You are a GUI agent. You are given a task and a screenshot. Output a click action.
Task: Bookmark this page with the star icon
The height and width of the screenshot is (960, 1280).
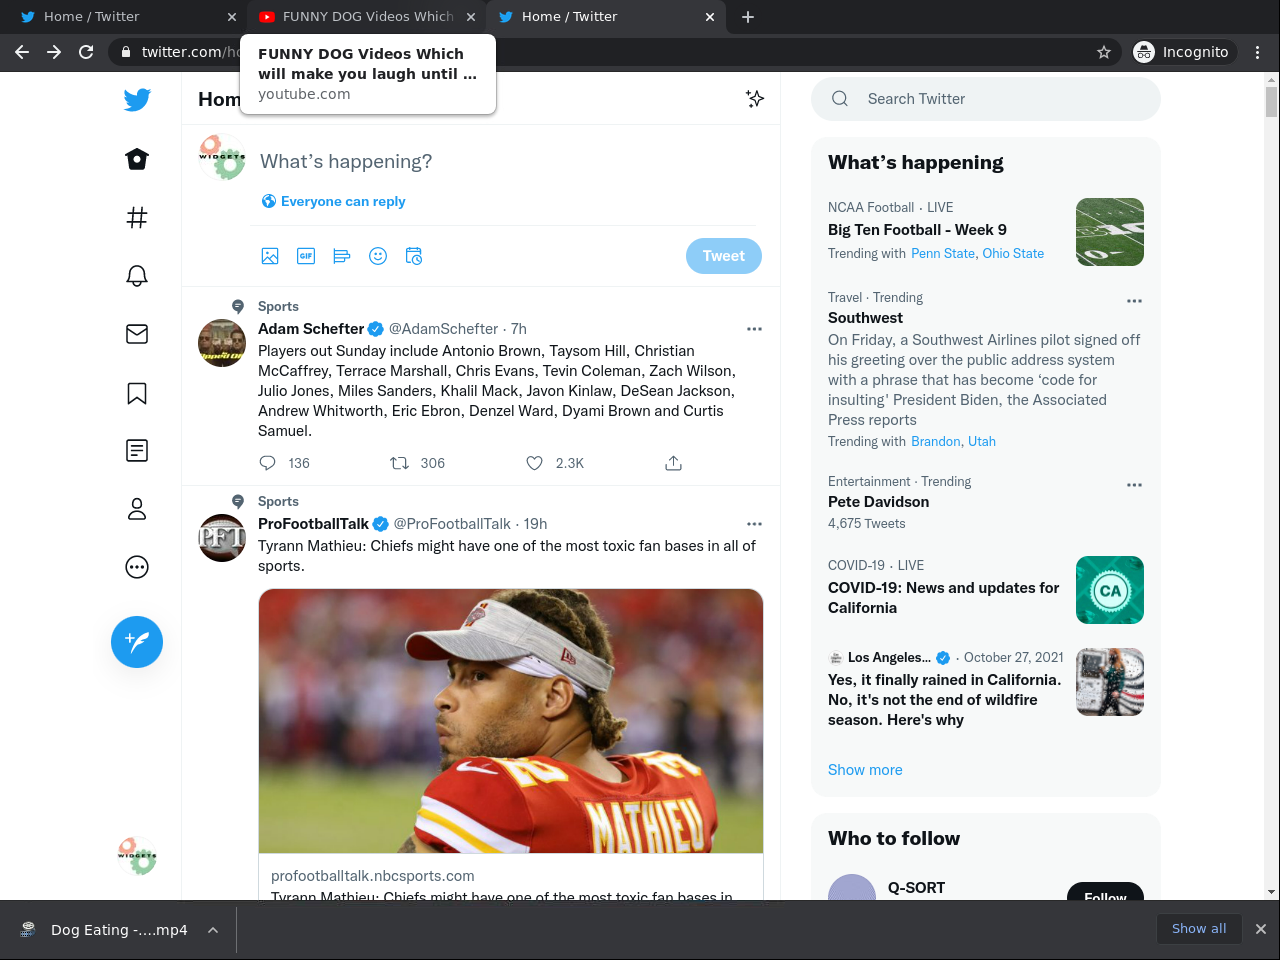1104,52
